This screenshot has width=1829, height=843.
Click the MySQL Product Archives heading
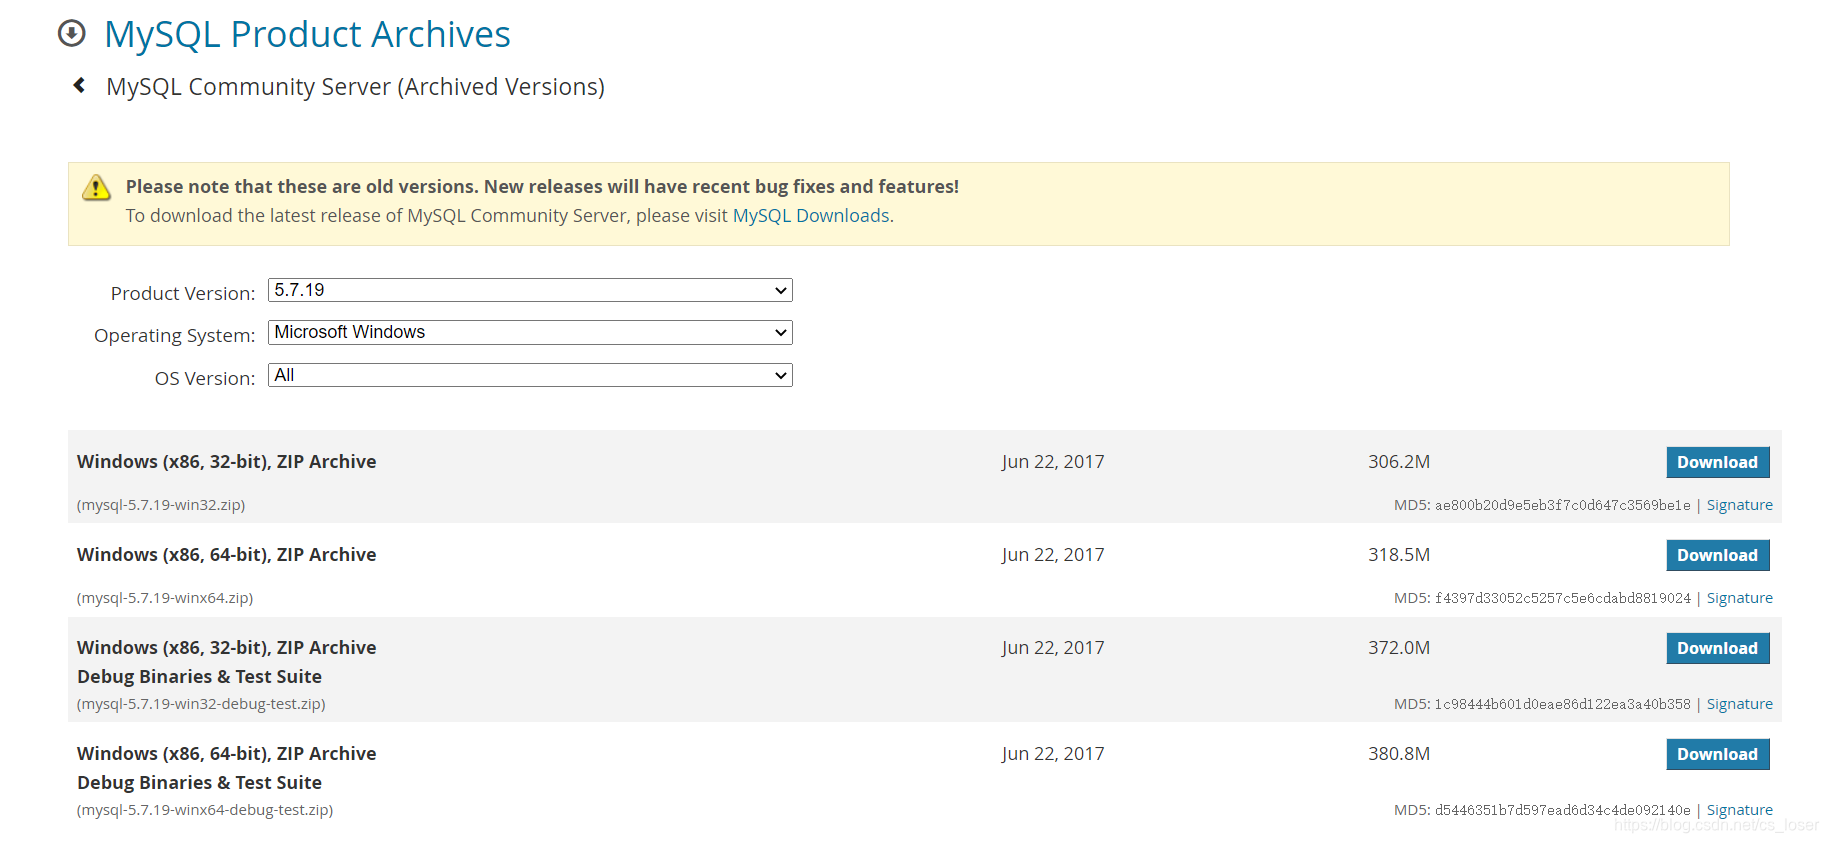[x=307, y=34]
